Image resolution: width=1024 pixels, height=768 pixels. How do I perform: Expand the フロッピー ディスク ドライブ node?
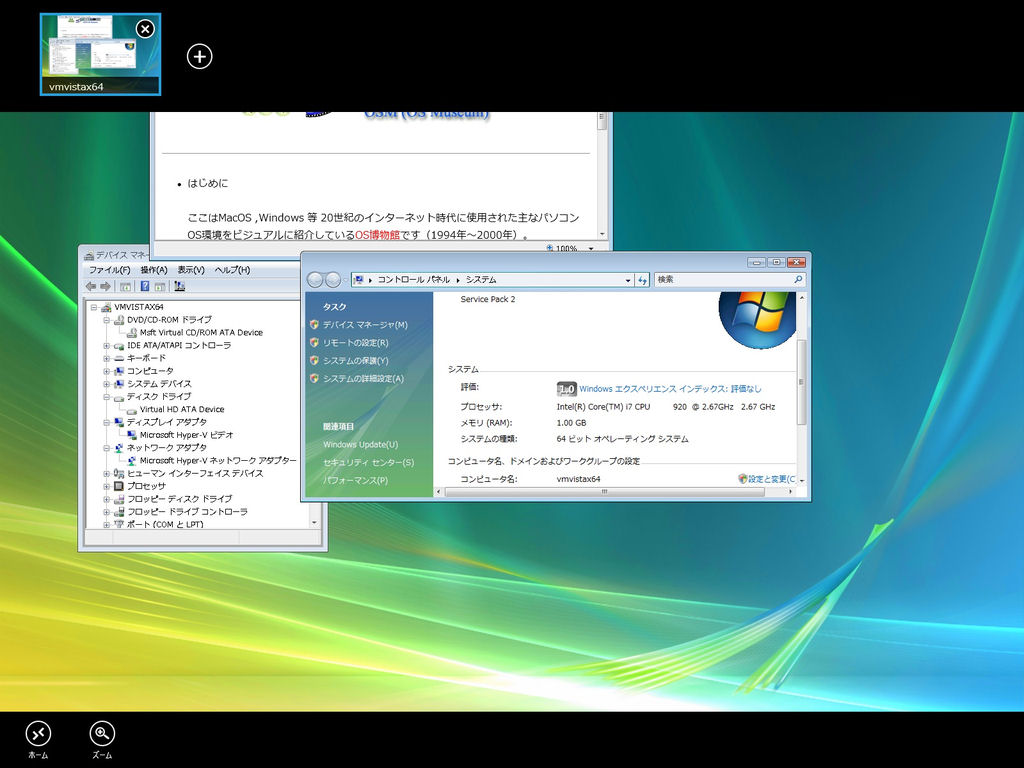click(106, 499)
